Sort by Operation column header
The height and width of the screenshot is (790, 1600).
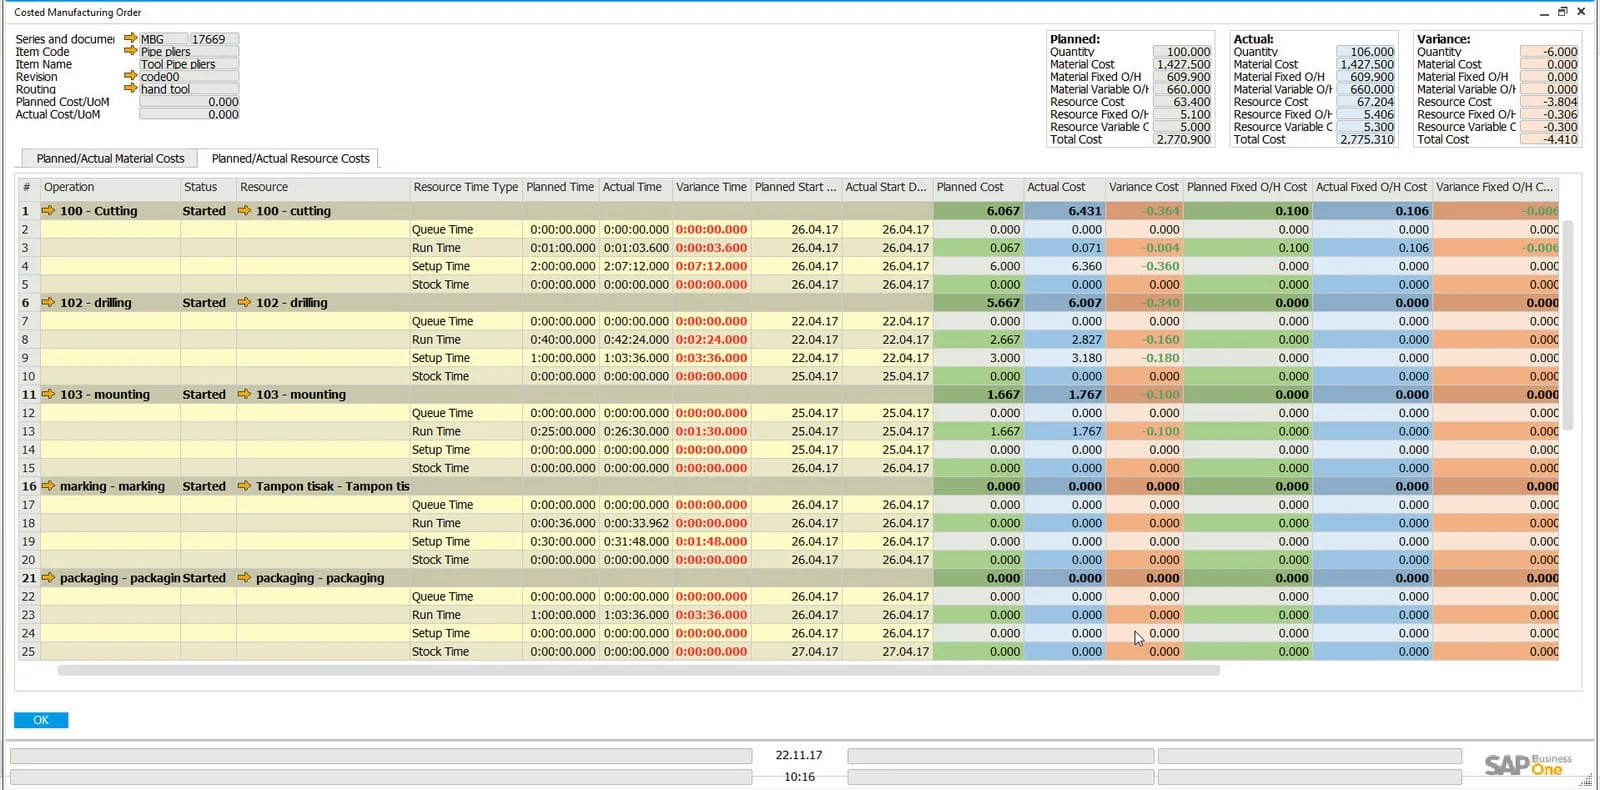(110, 187)
